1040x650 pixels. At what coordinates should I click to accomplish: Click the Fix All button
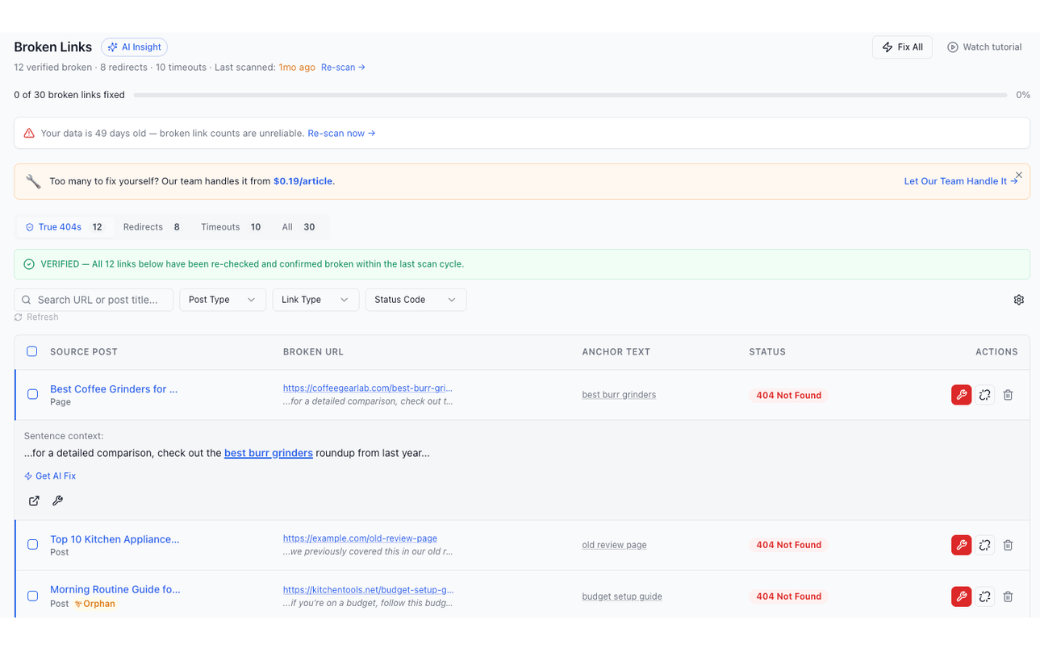pos(902,47)
